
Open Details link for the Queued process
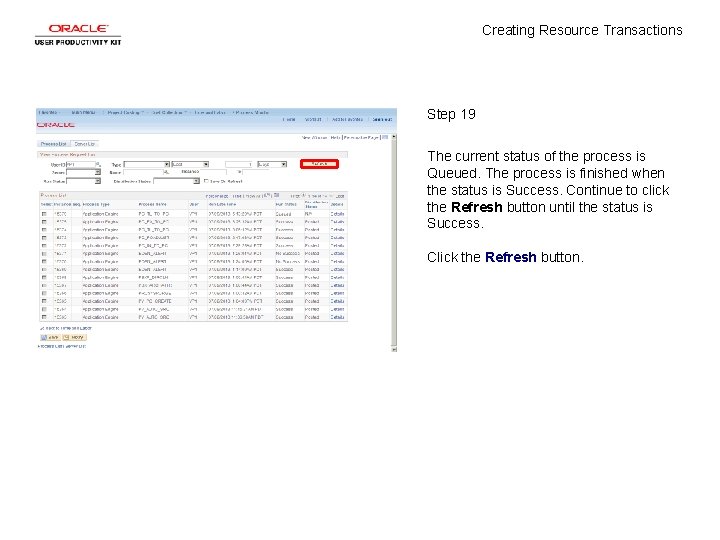click(337, 214)
